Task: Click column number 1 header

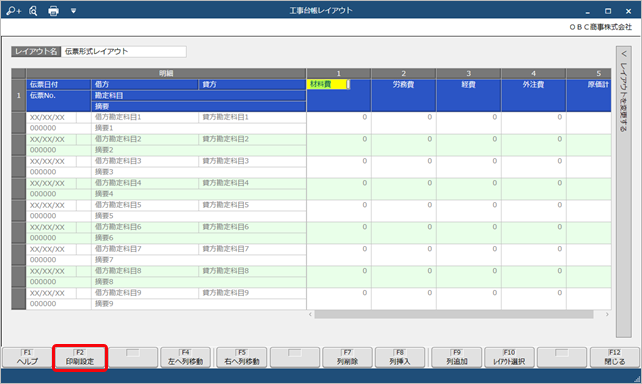Action: (339, 74)
